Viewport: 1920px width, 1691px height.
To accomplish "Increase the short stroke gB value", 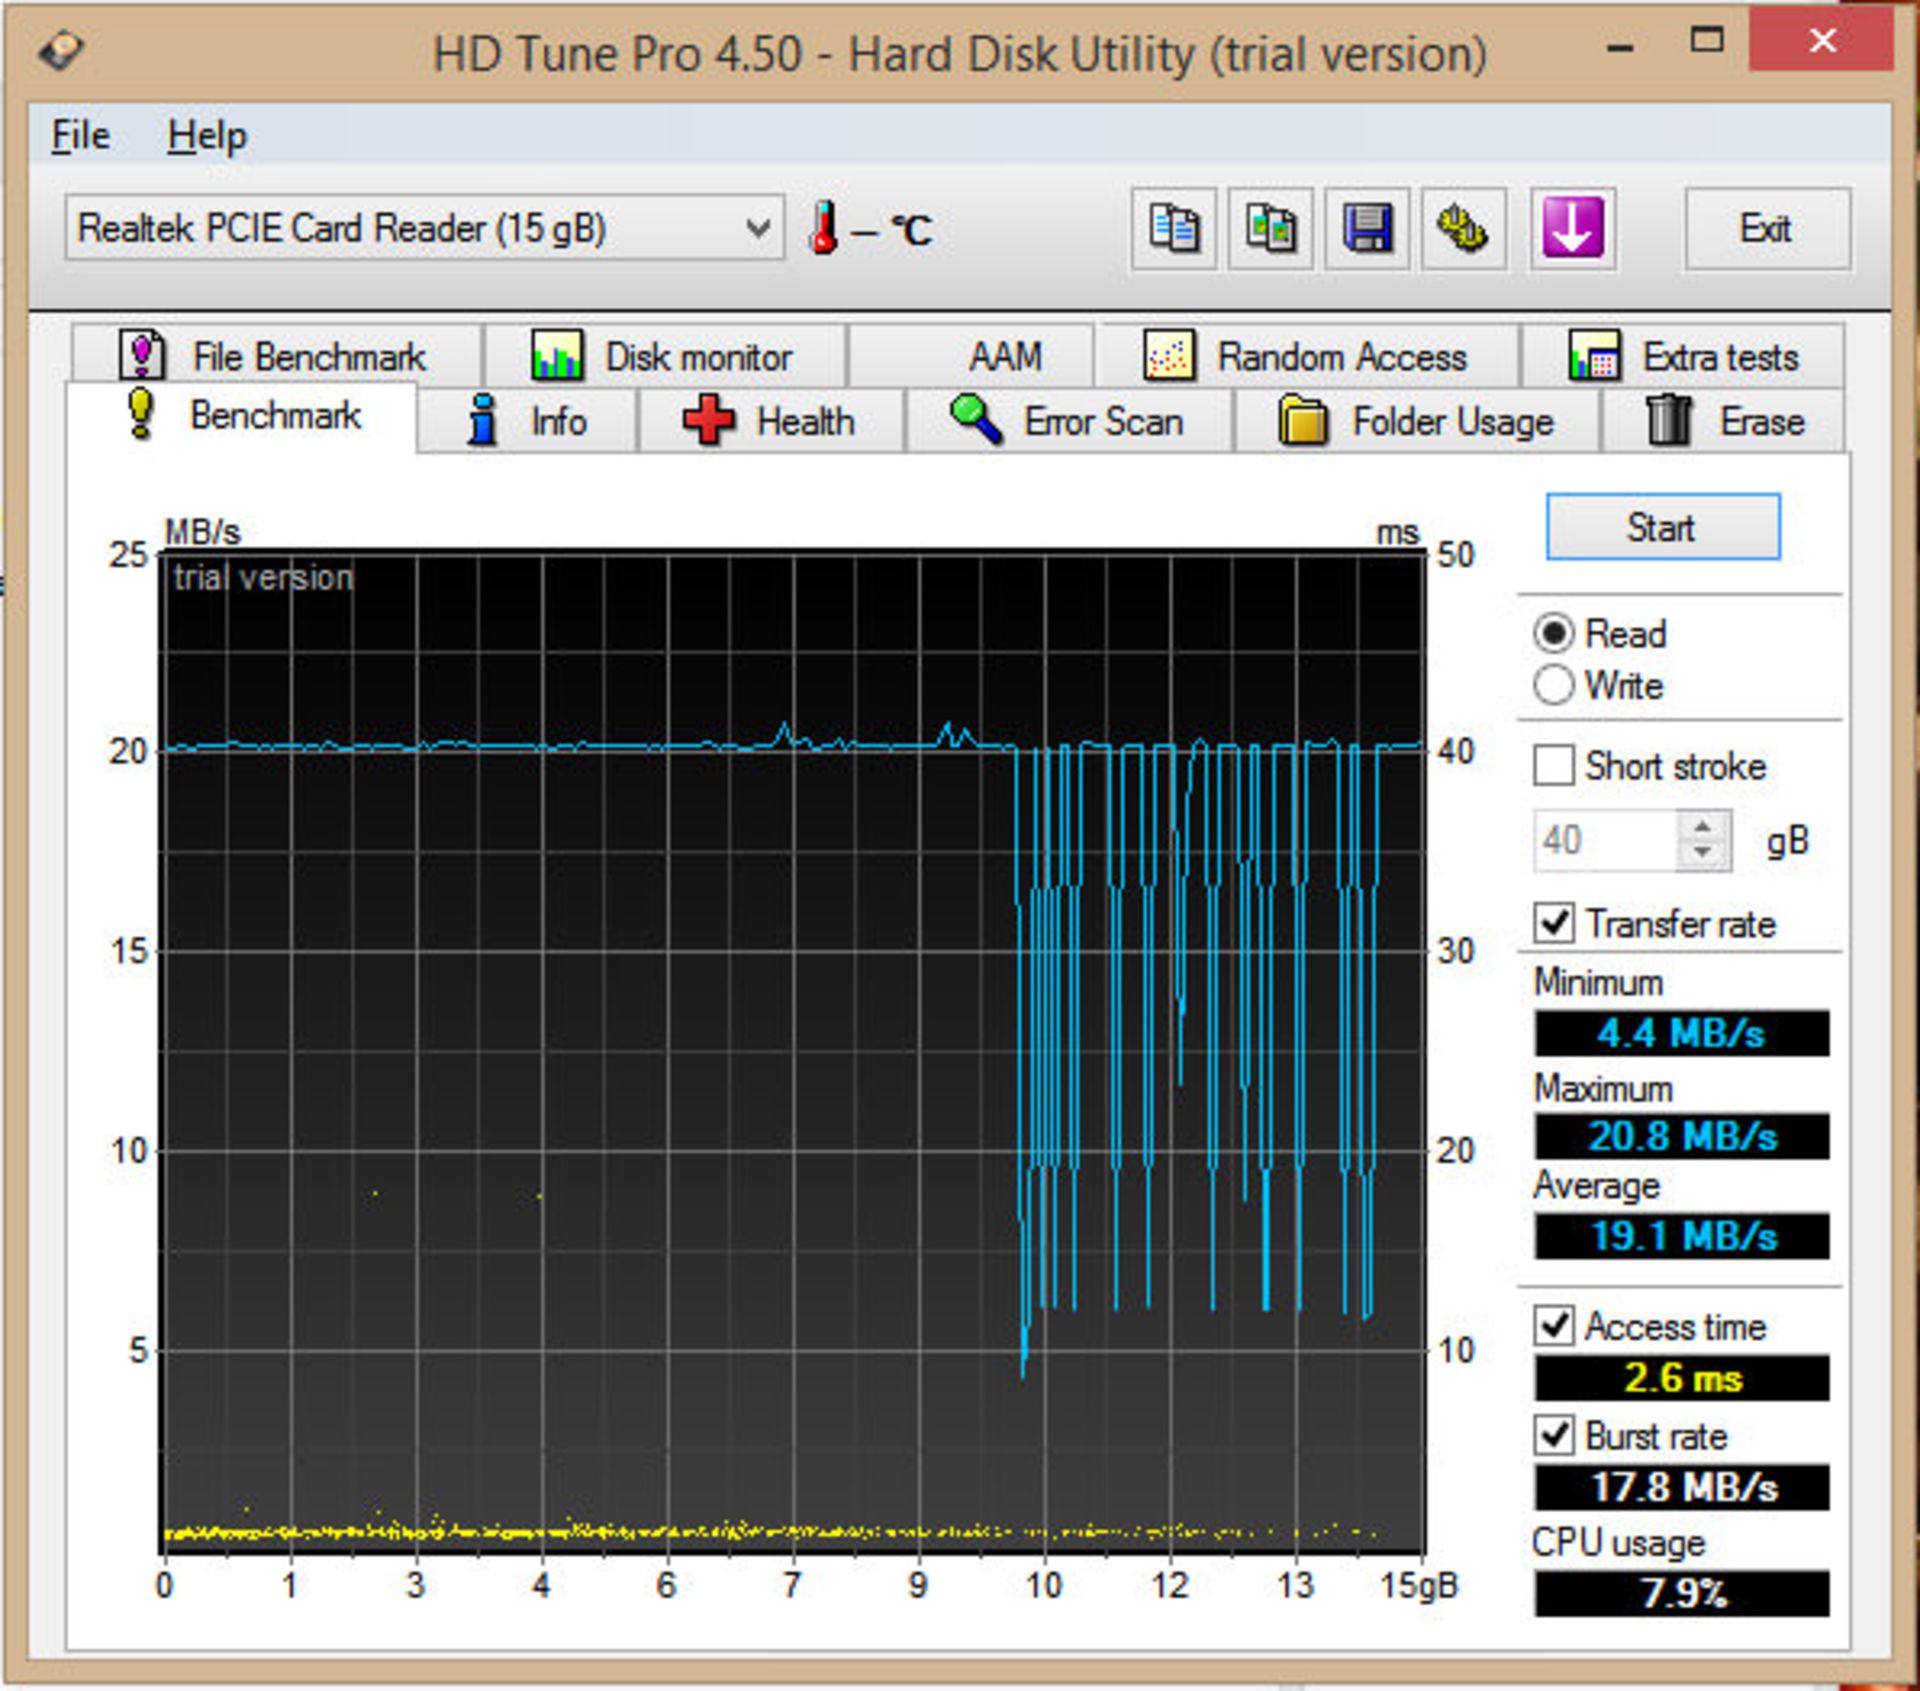I will click(1703, 828).
